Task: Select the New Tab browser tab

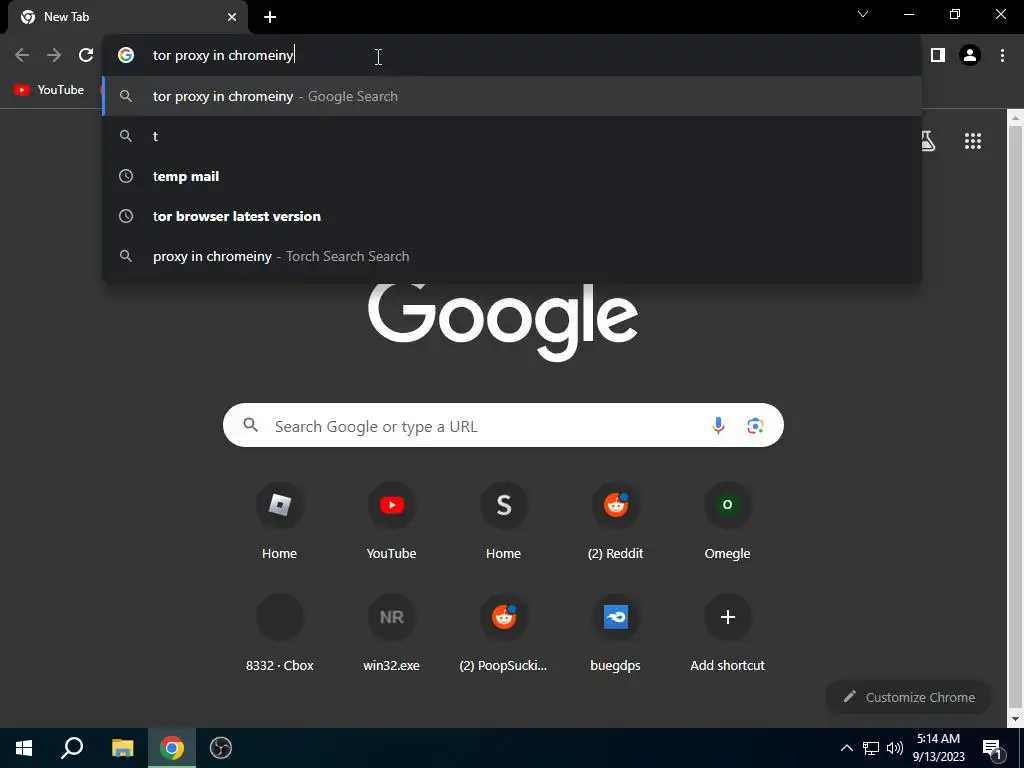Action: coord(129,17)
